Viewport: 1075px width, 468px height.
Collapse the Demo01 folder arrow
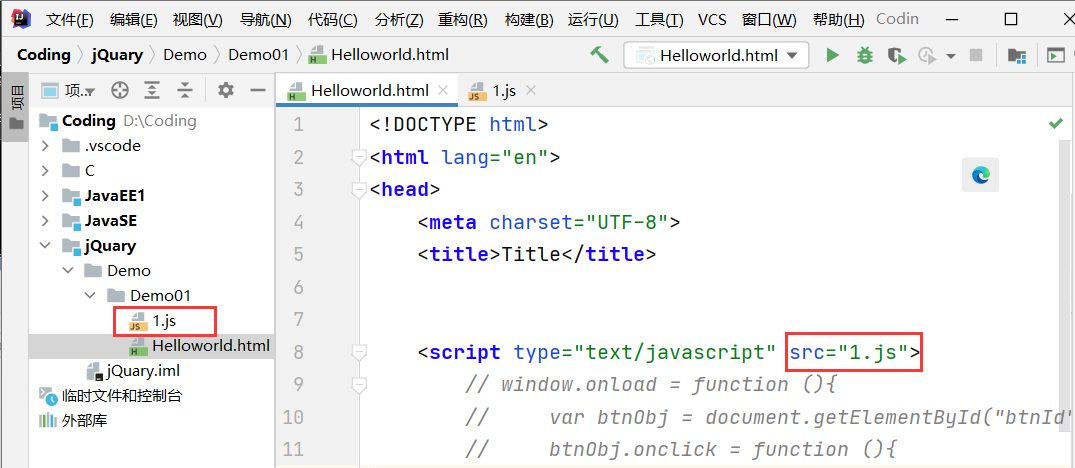90,295
